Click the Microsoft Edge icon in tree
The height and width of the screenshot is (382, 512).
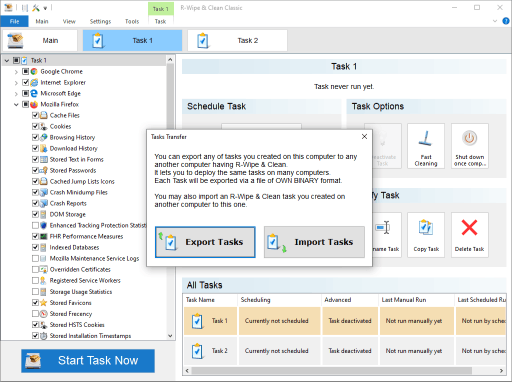[x=34, y=93]
